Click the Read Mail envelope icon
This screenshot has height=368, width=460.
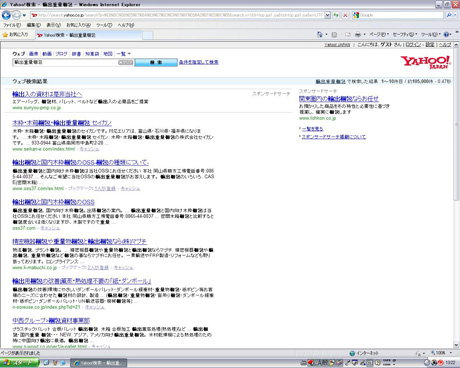click(348, 34)
